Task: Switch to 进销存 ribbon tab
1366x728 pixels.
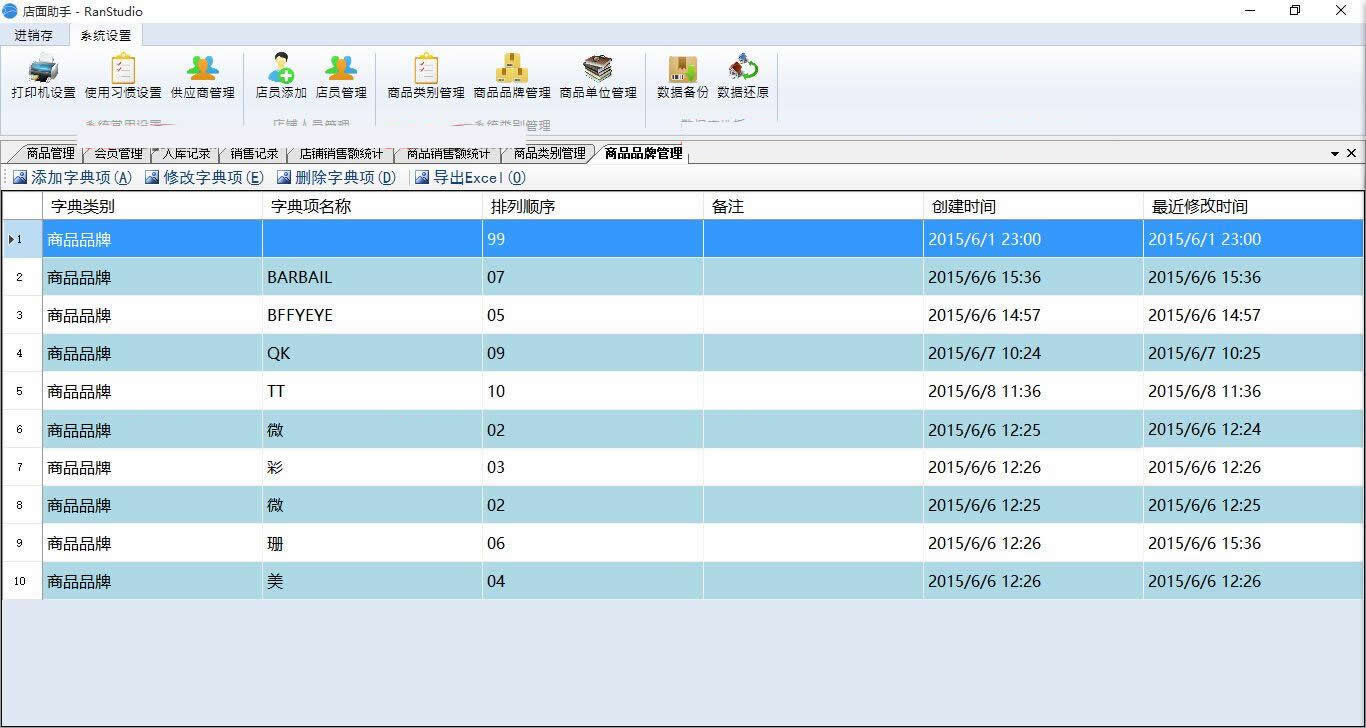Action: coord(34,35)
